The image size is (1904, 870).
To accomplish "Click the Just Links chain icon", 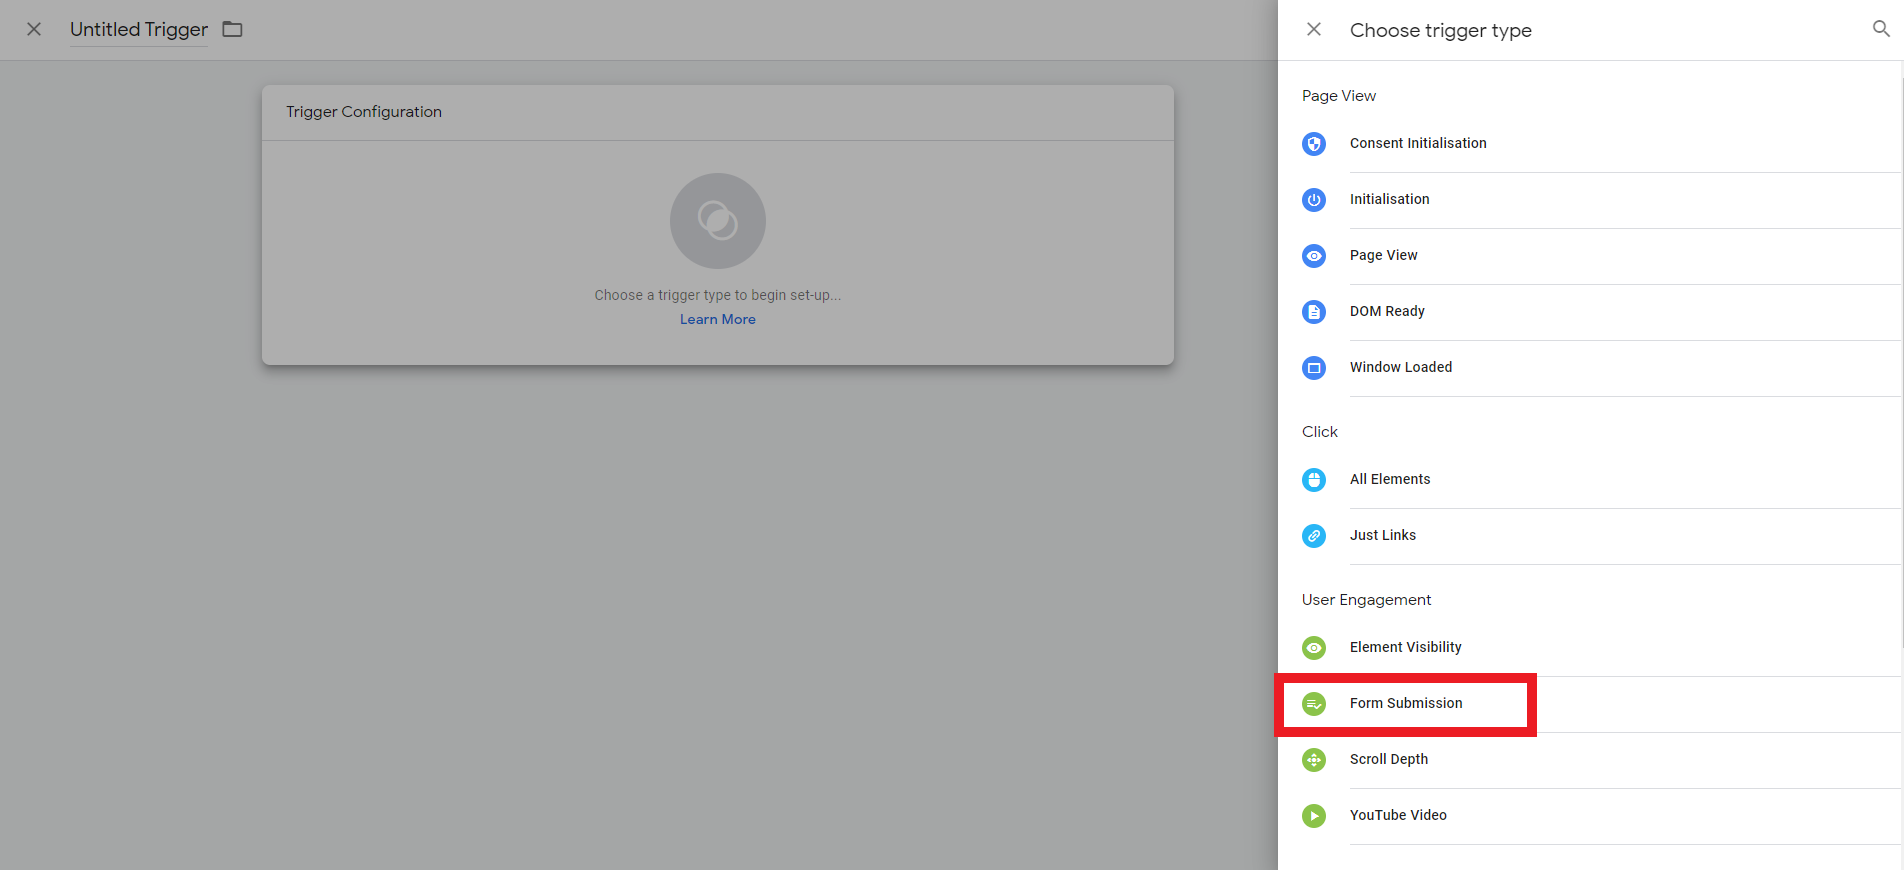I will point(1314,536).
